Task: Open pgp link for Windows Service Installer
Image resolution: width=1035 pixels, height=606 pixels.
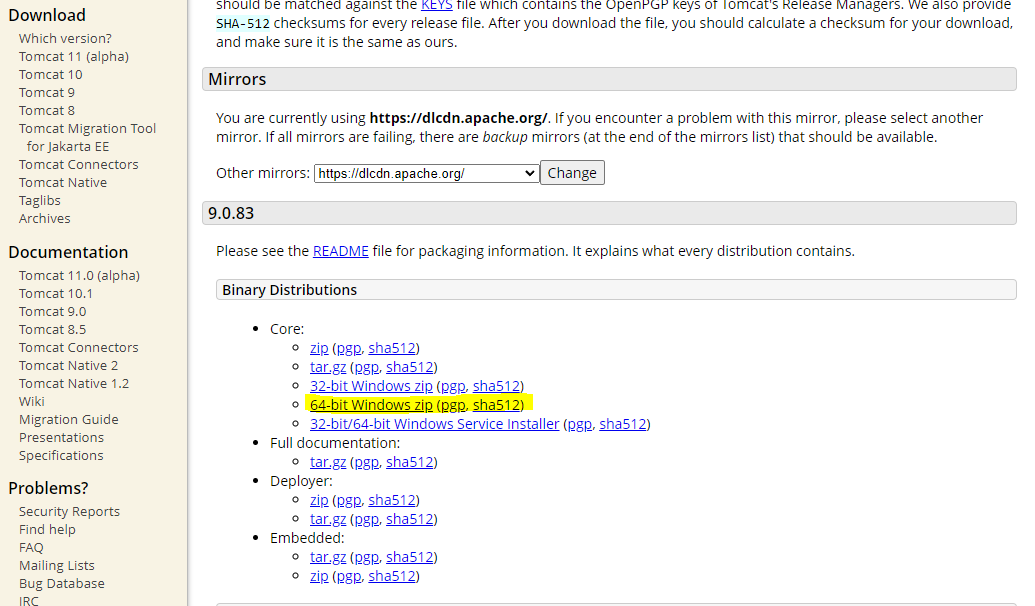Action: 580,424
